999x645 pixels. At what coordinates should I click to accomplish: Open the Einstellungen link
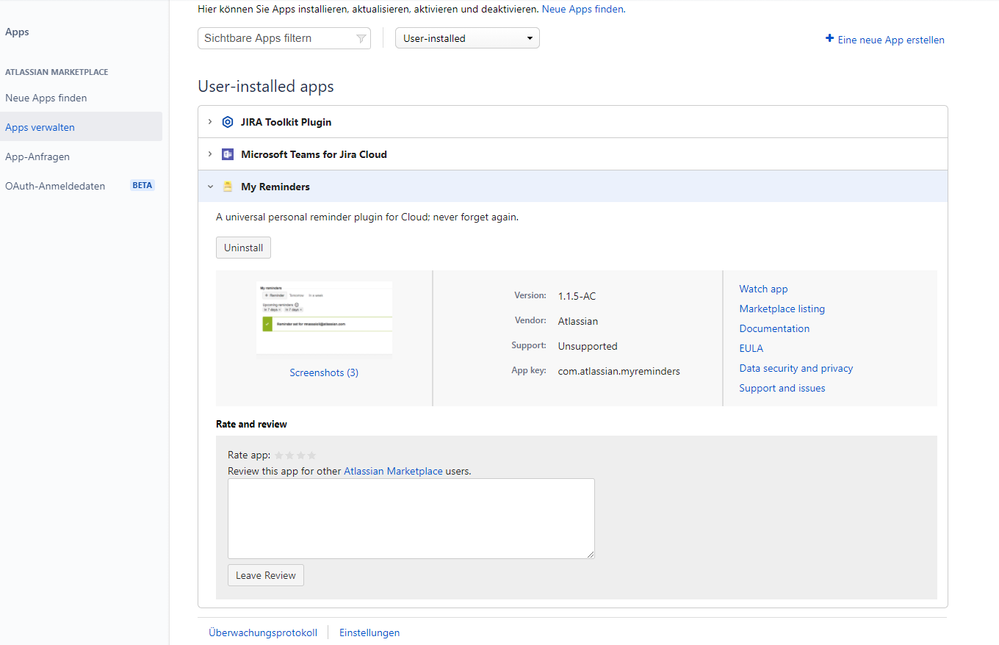point(370,633)
